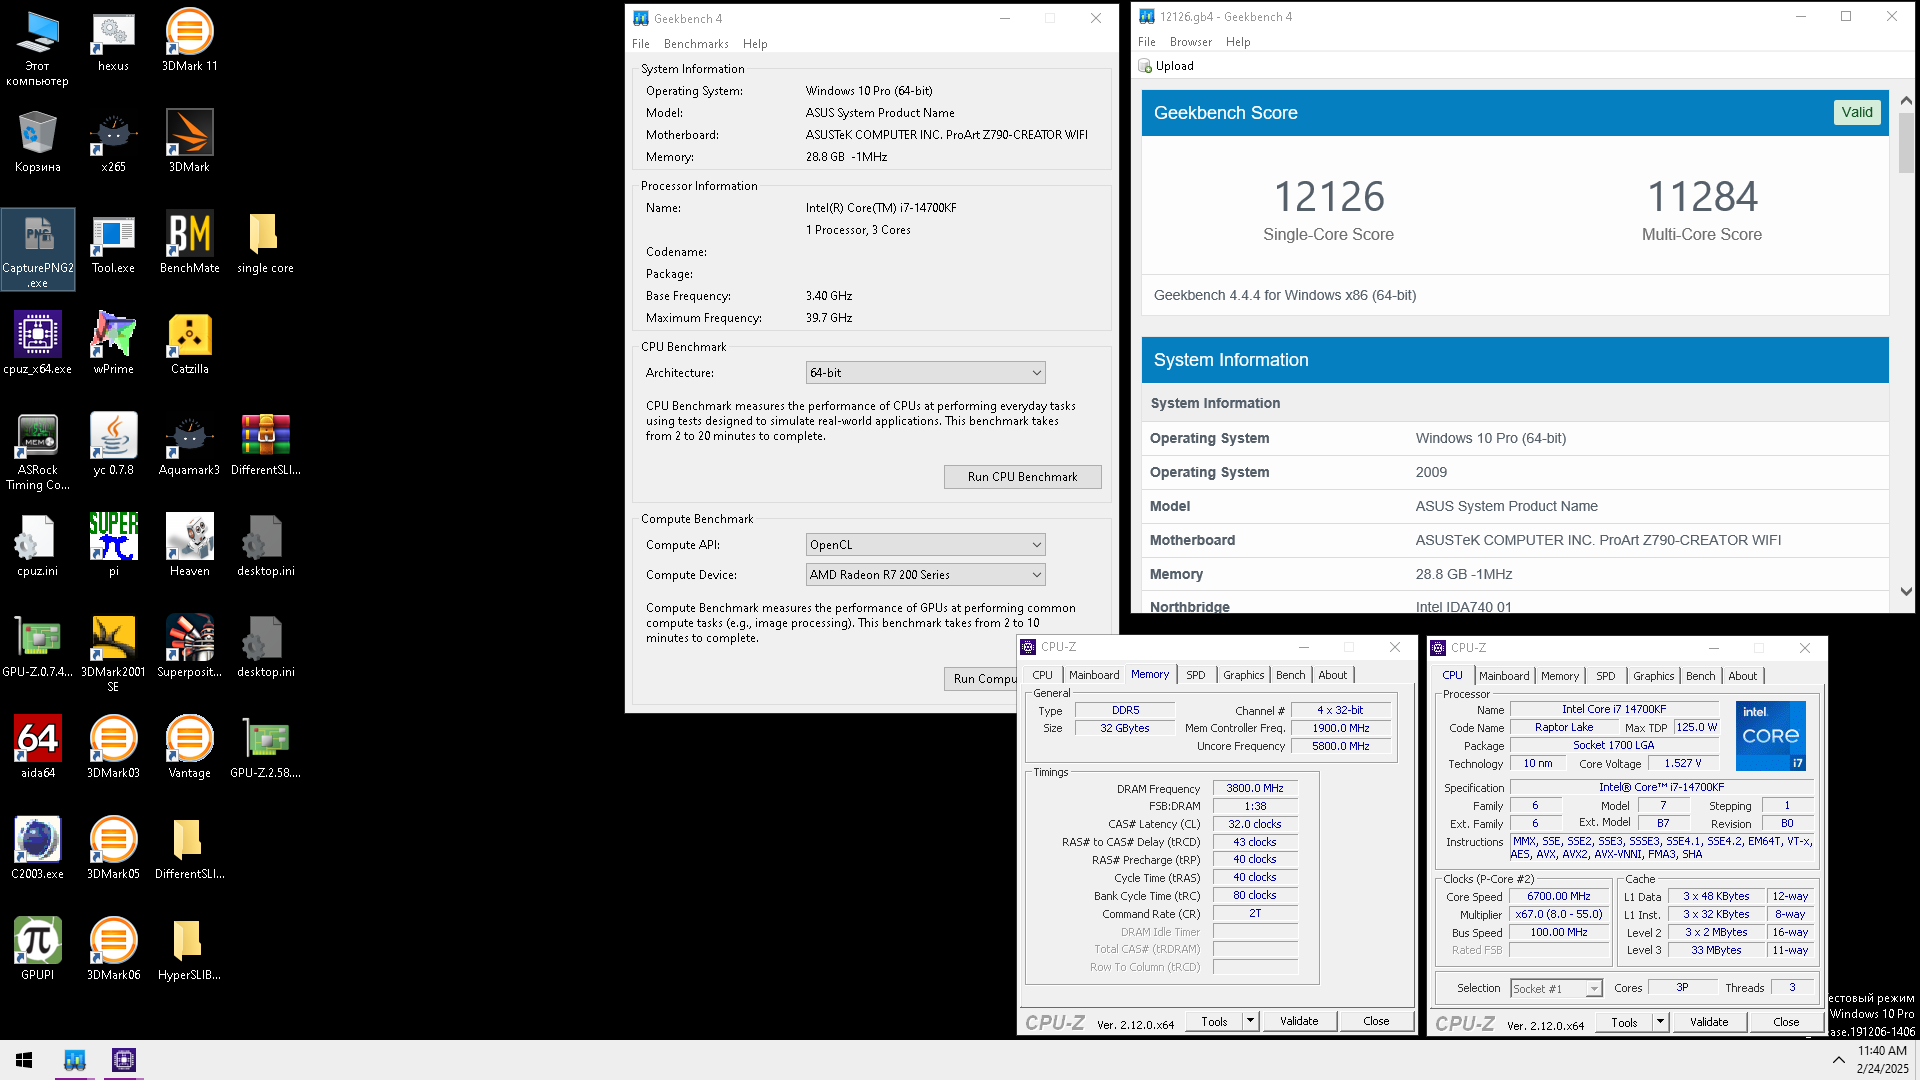The height and width of the screenshot is (1080, 1920).
Task: Open the 3DMark 11 desktop icon
Action: click(189, 40)
